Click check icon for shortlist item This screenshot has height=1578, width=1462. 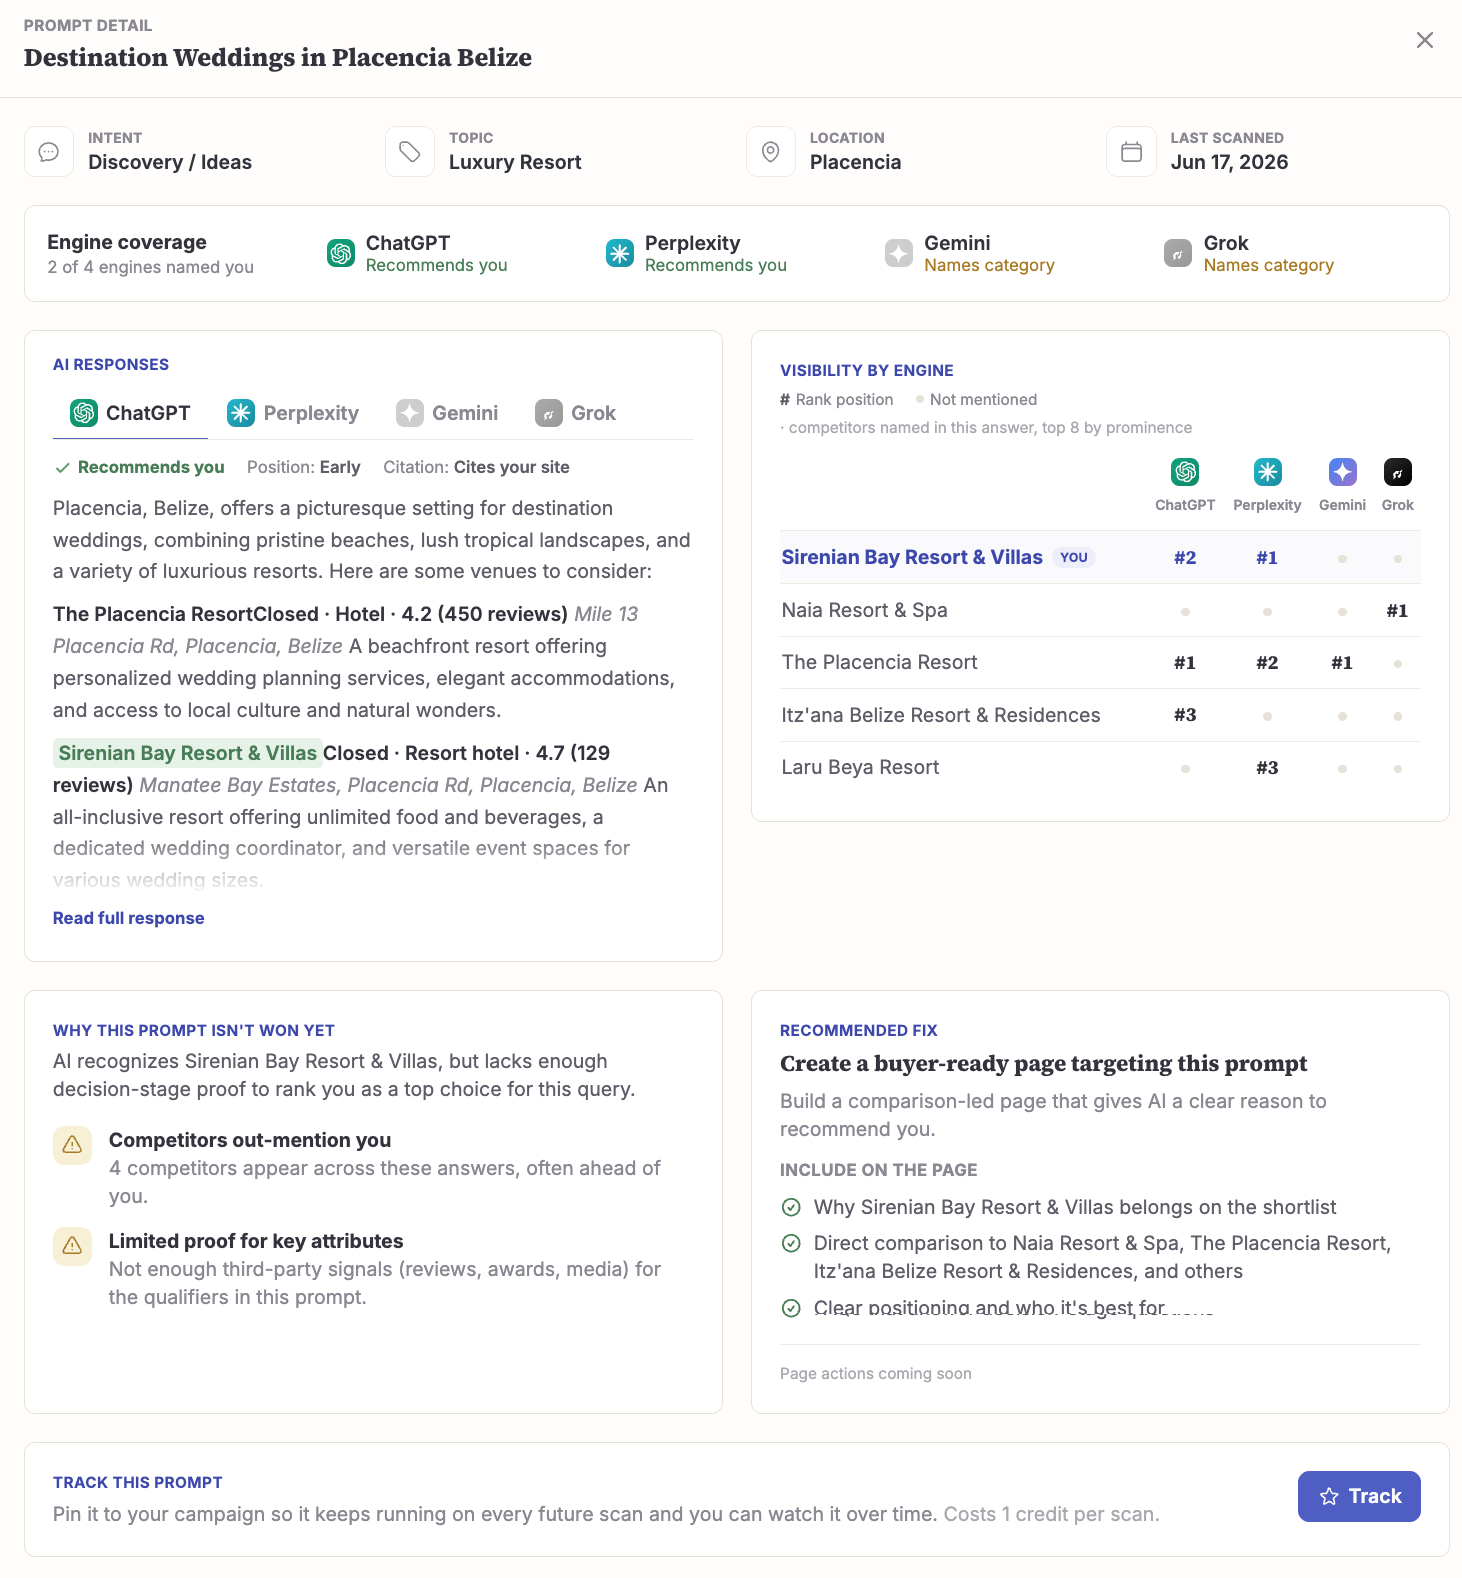coord(791,1207)
